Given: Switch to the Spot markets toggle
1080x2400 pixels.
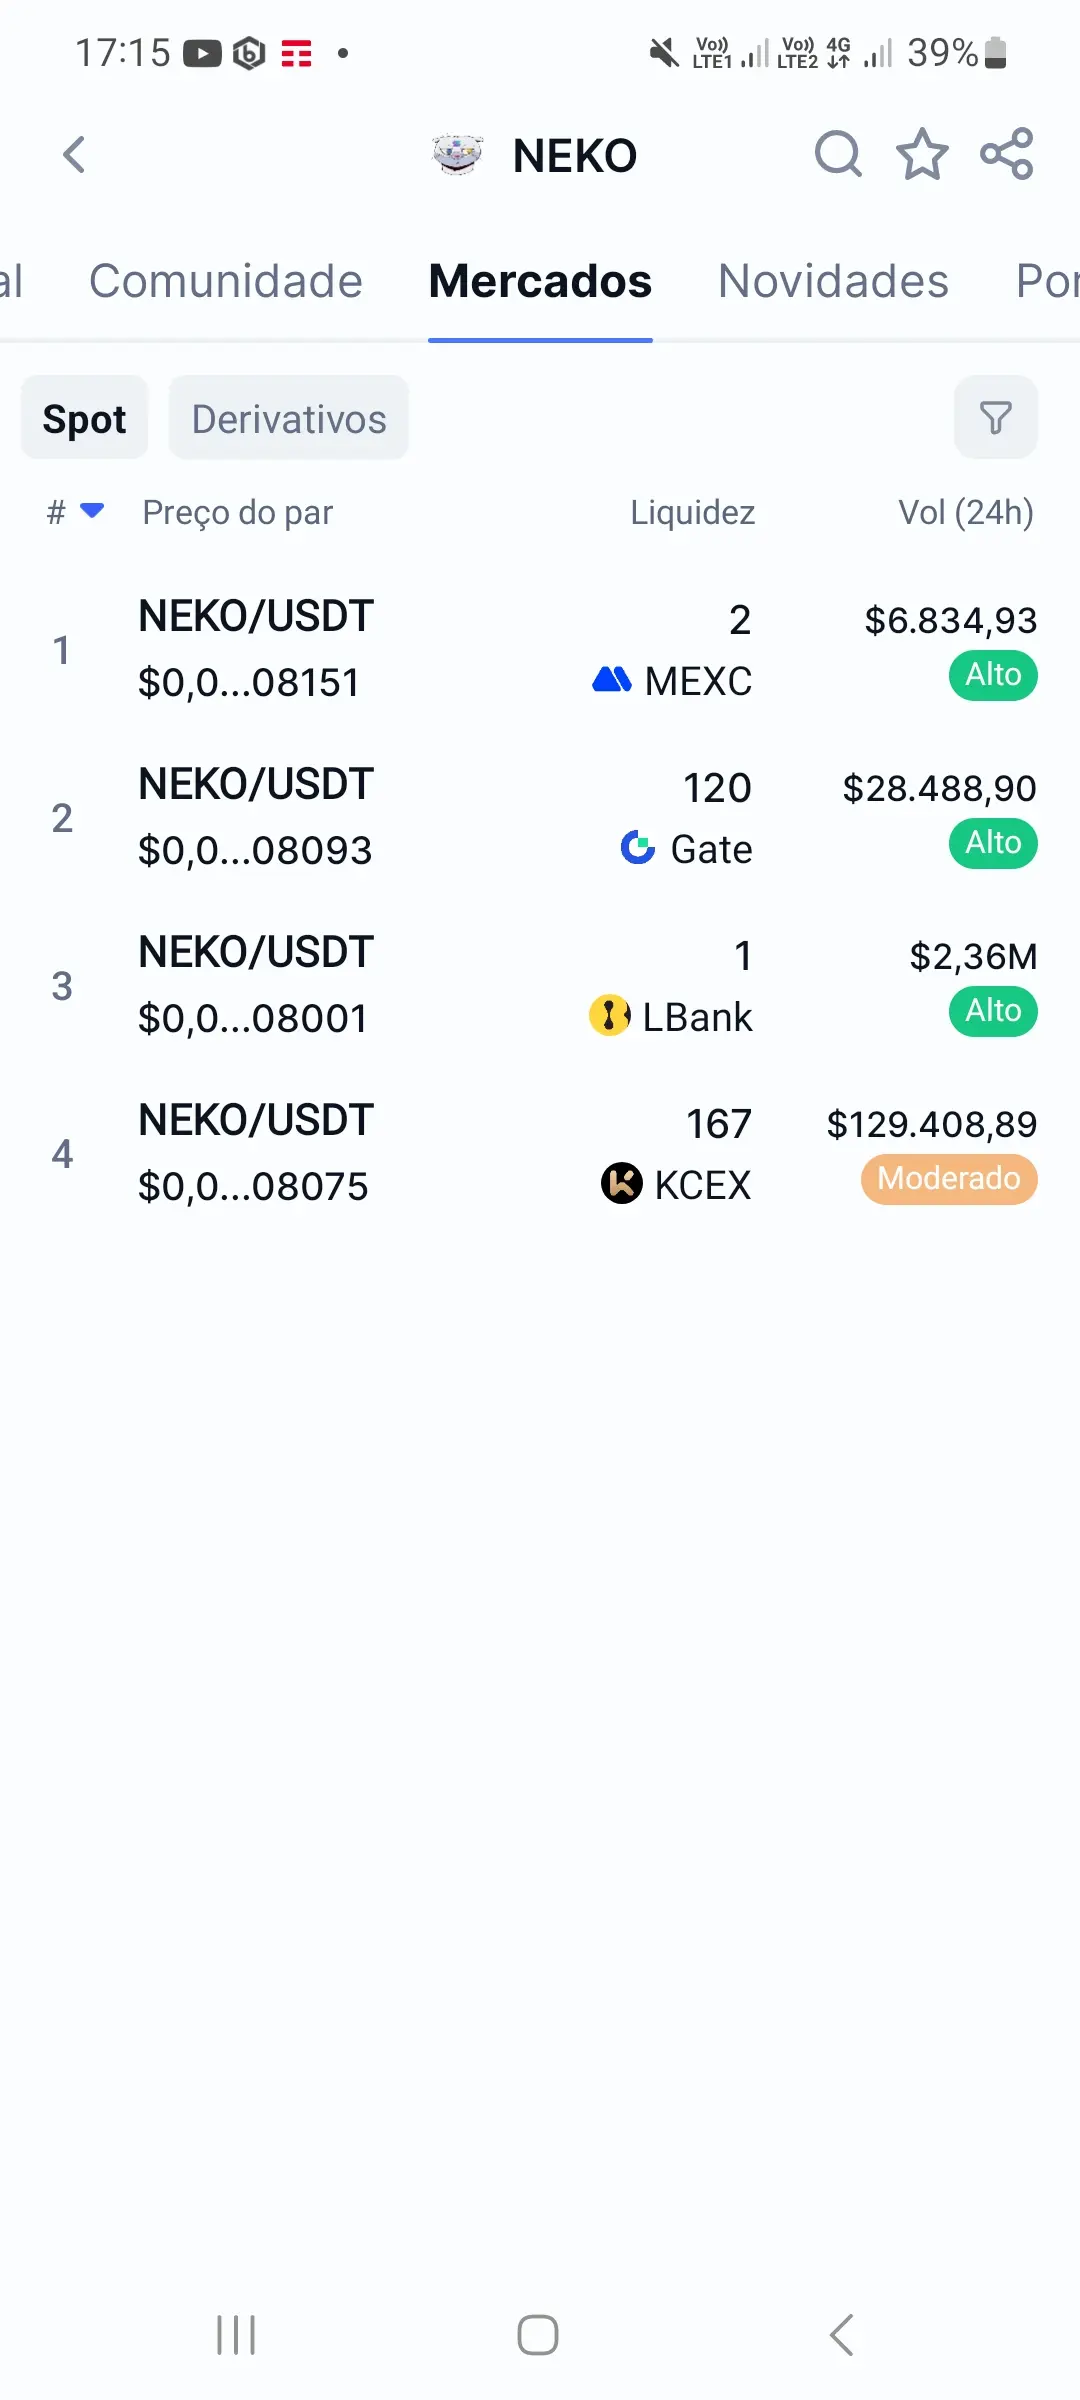Looking at the screenshot, I should pyautogui.click(x=85, y=418).
